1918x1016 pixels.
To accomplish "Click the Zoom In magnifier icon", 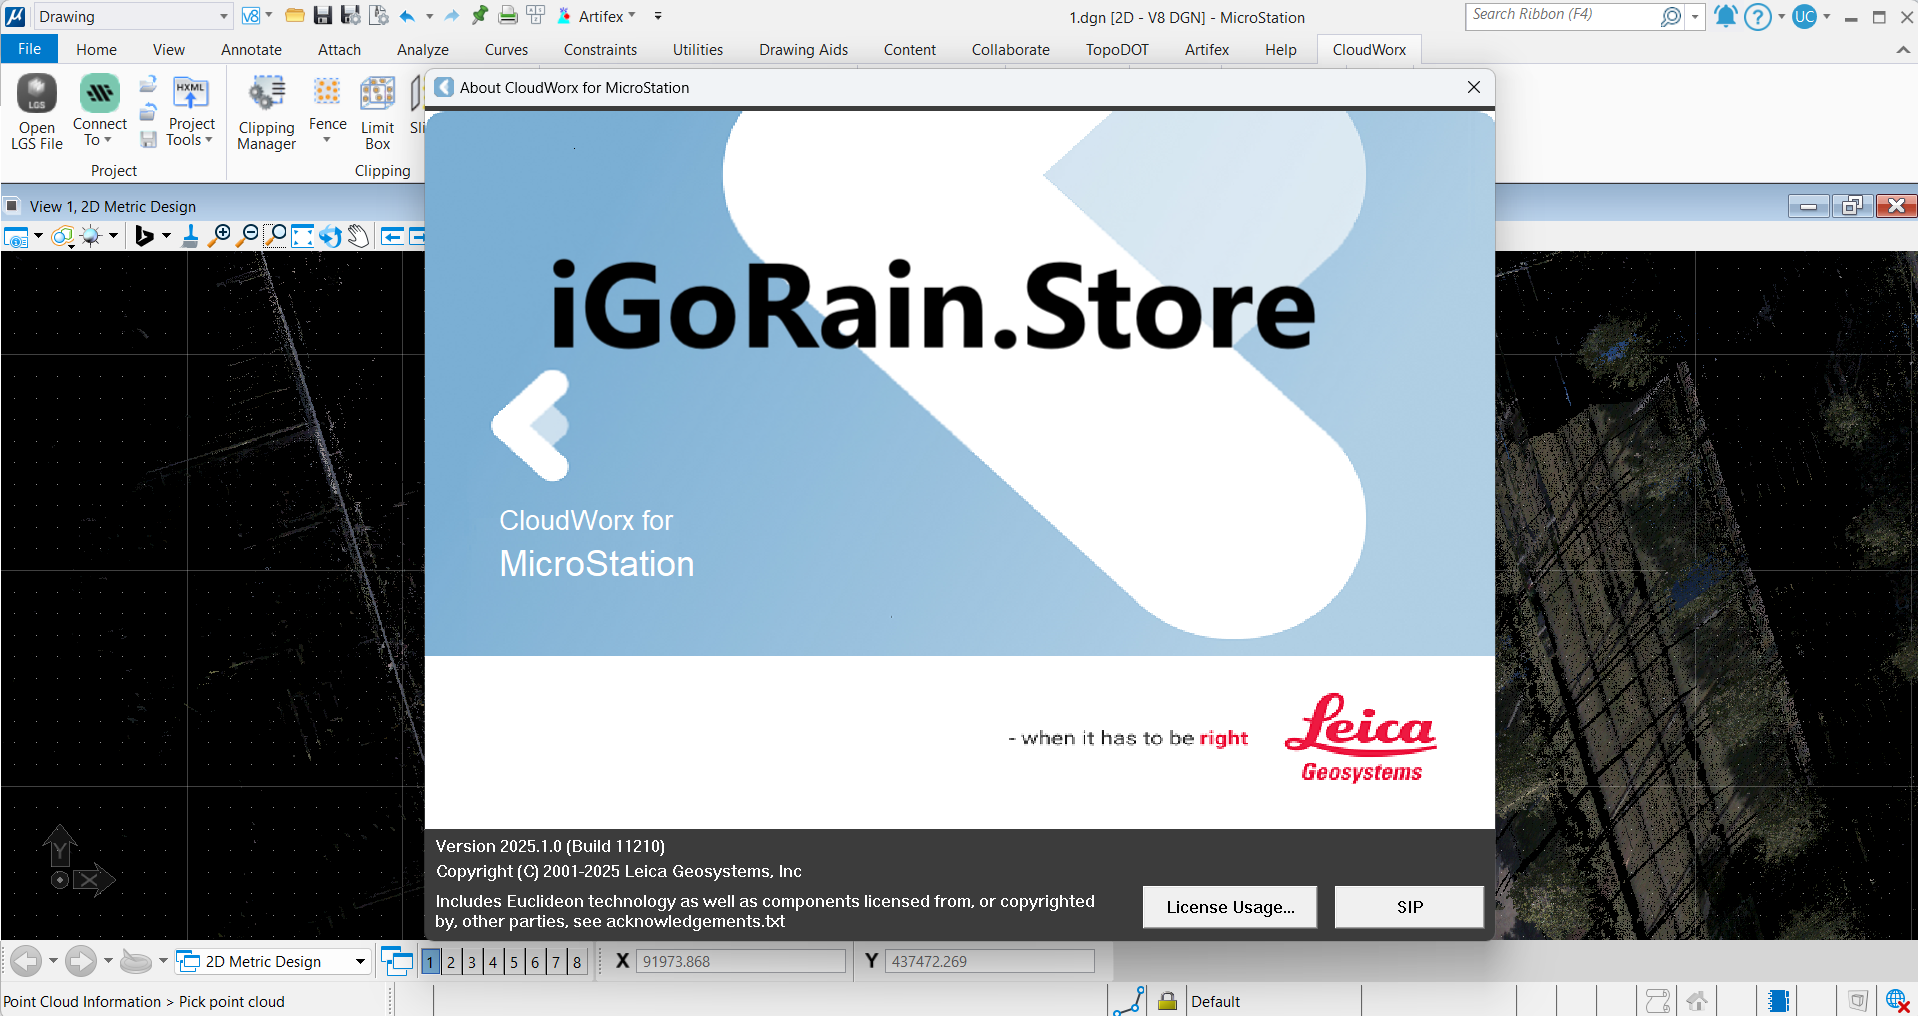I will coord(219,236).
